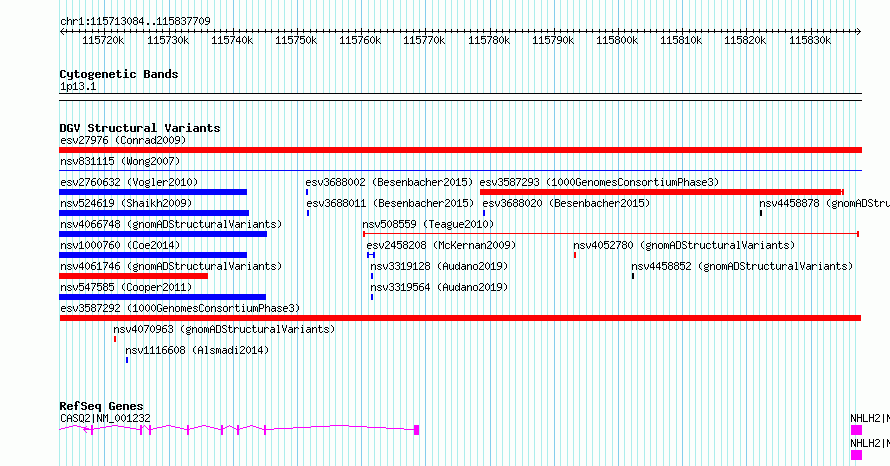Open the nsv831115 (Wong2007) variant label
Image resolution: width=890 pixels, height=466 pixels.
120,161
